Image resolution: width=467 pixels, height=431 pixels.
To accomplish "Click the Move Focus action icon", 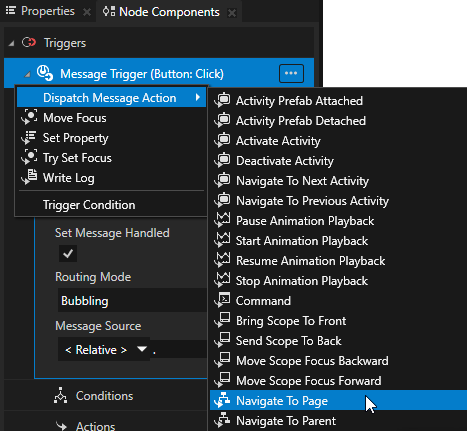I will click(x=29, y=117).
